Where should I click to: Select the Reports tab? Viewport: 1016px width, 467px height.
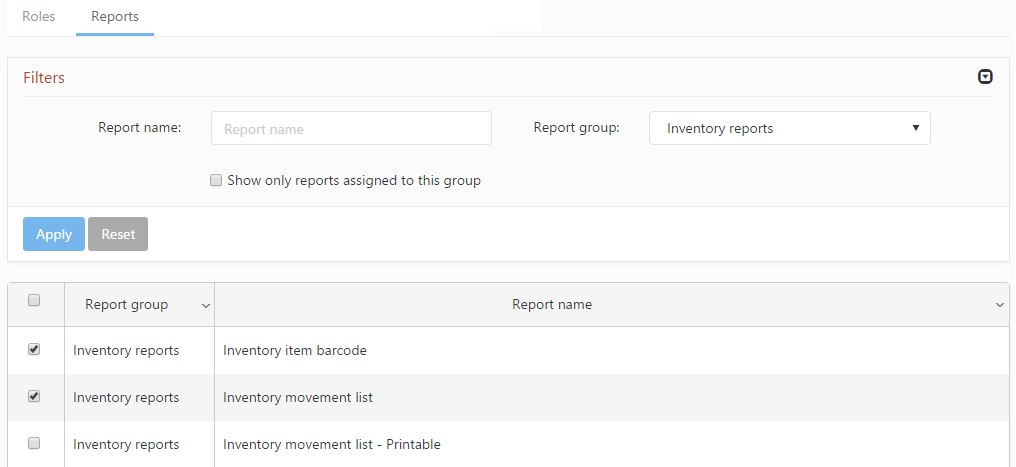(x=115, y=17)
